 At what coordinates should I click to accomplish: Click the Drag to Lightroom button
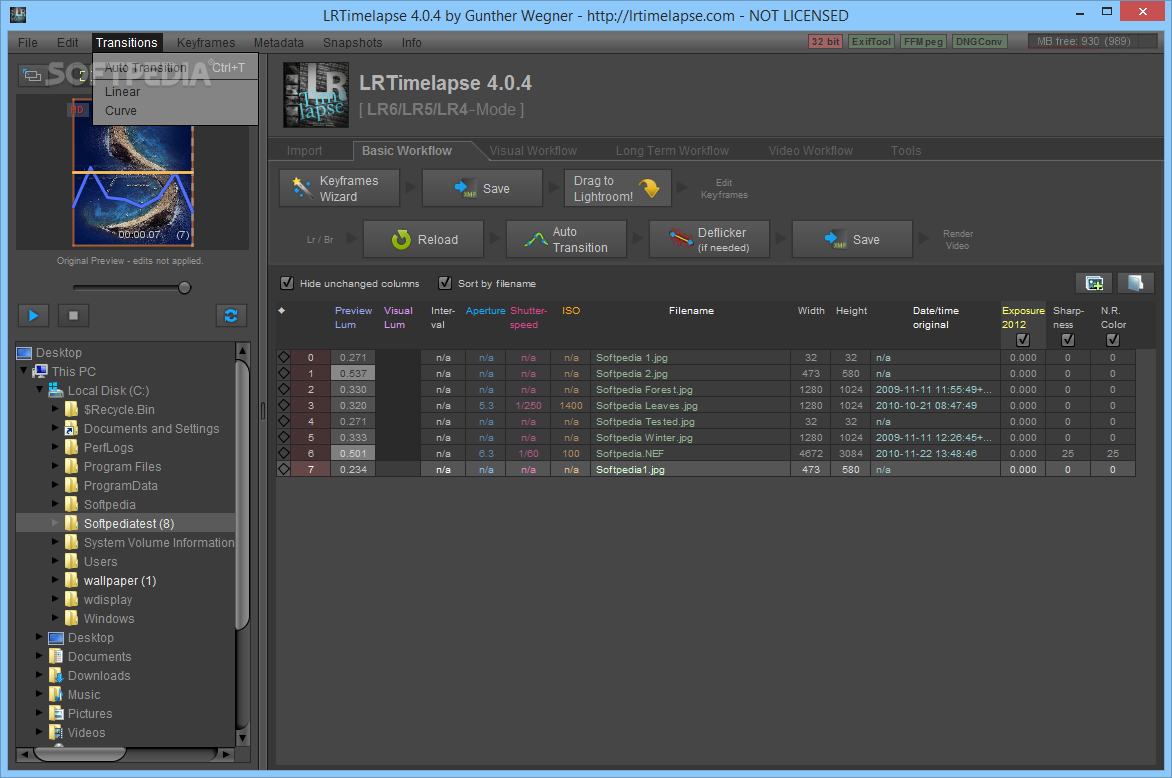tap(617, 188)
